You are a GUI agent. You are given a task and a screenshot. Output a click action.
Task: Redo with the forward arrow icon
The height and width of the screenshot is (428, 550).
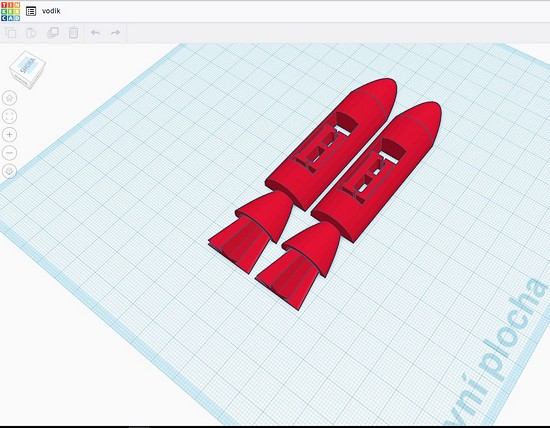pyautogui.click(x=115, y=33)
